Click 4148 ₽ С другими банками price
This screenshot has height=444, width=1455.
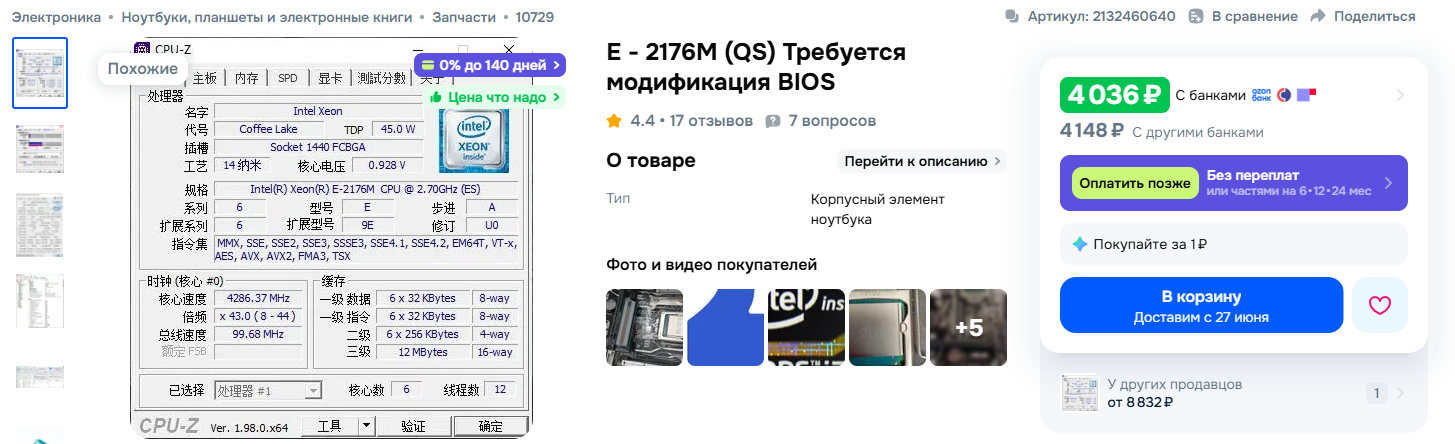1161,131
